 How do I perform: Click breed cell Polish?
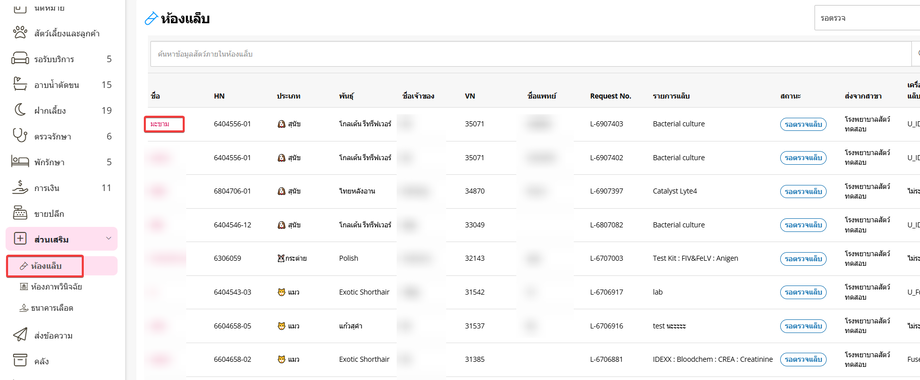(349, 258)
